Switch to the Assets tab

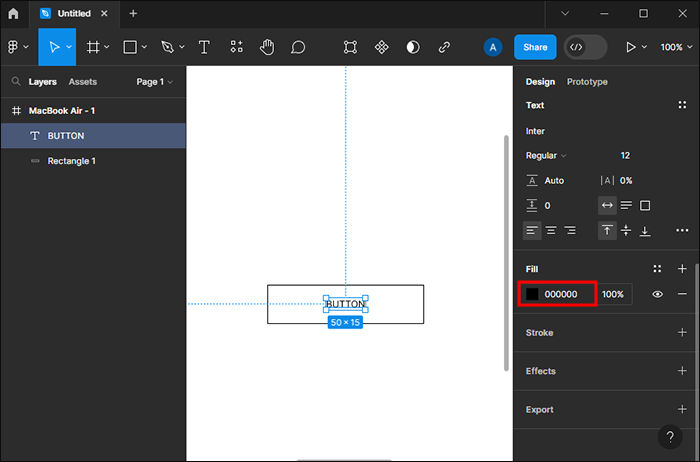[82, 82]
